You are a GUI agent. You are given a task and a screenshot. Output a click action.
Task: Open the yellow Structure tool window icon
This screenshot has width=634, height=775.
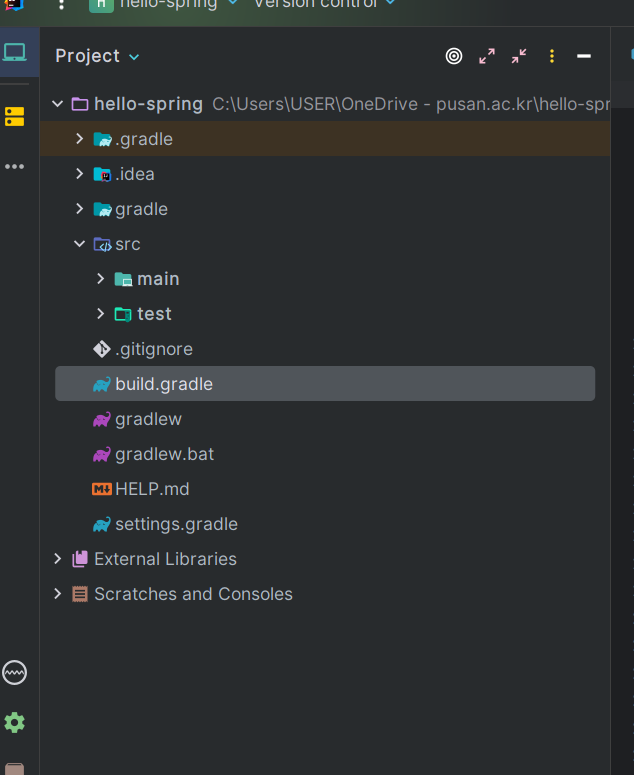coord(14,116)
